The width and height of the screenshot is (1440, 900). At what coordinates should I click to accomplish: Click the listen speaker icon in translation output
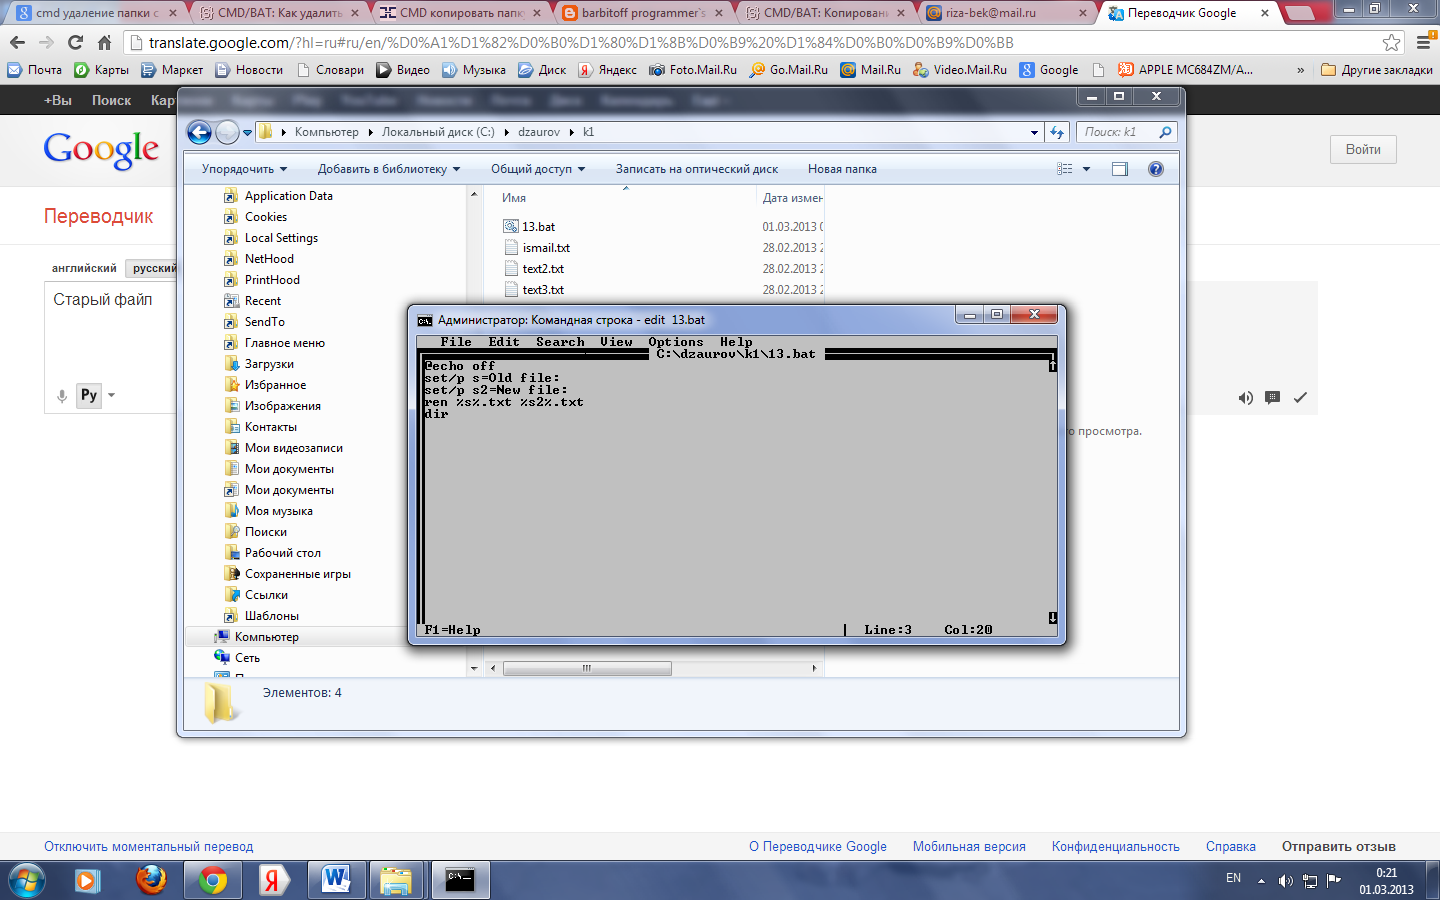1245,398
